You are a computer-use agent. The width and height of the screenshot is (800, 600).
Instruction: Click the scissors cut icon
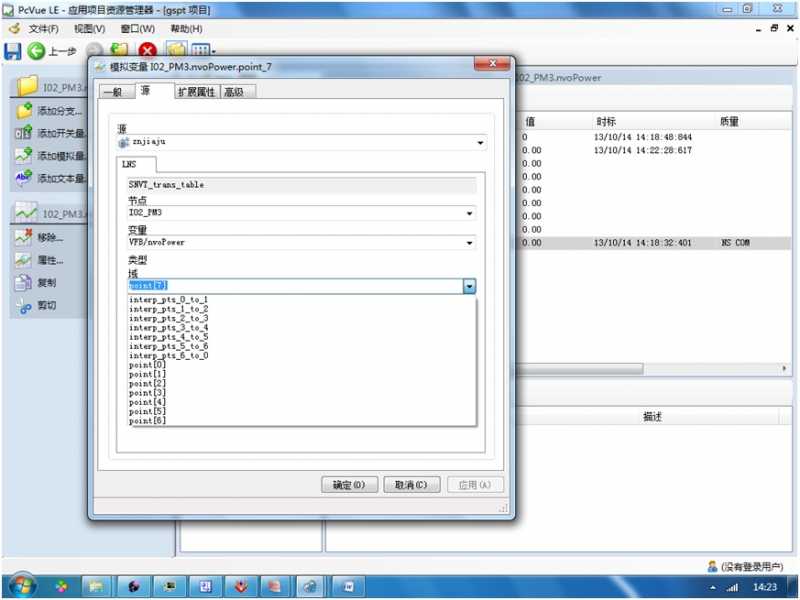pos(23,305)
